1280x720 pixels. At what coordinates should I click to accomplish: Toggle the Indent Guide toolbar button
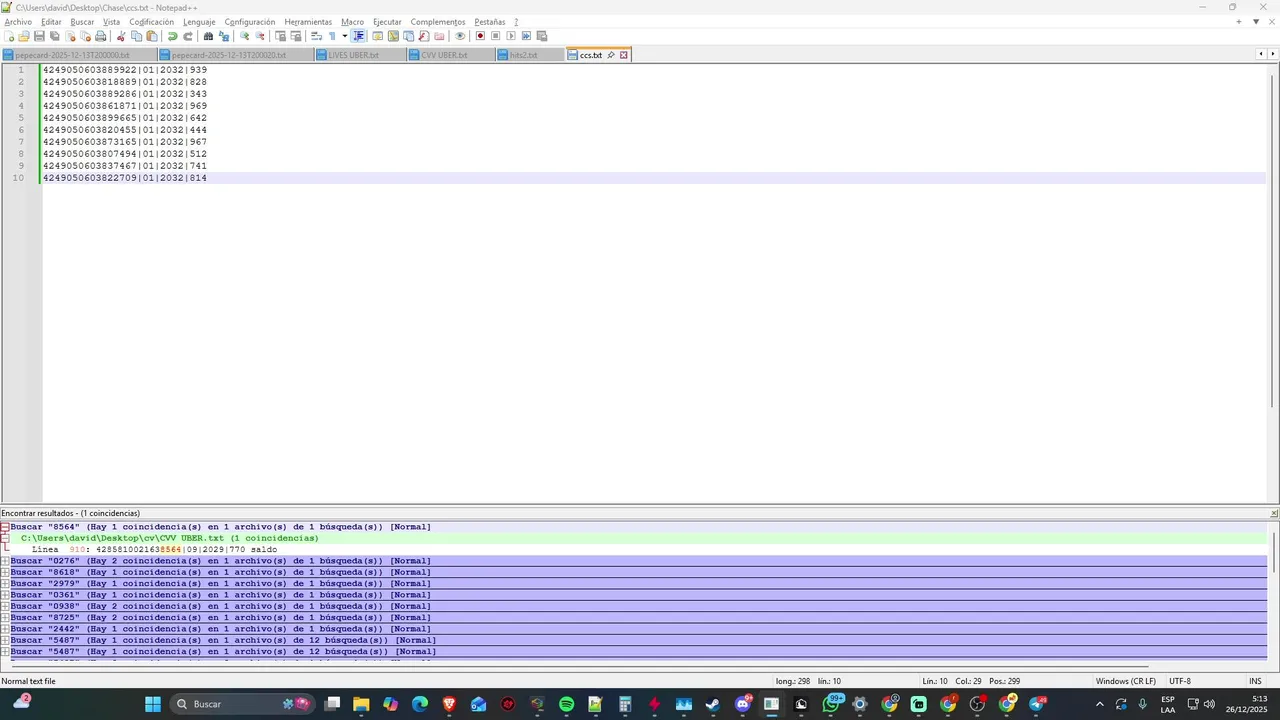pyautogui.click(x=359, y=36)
